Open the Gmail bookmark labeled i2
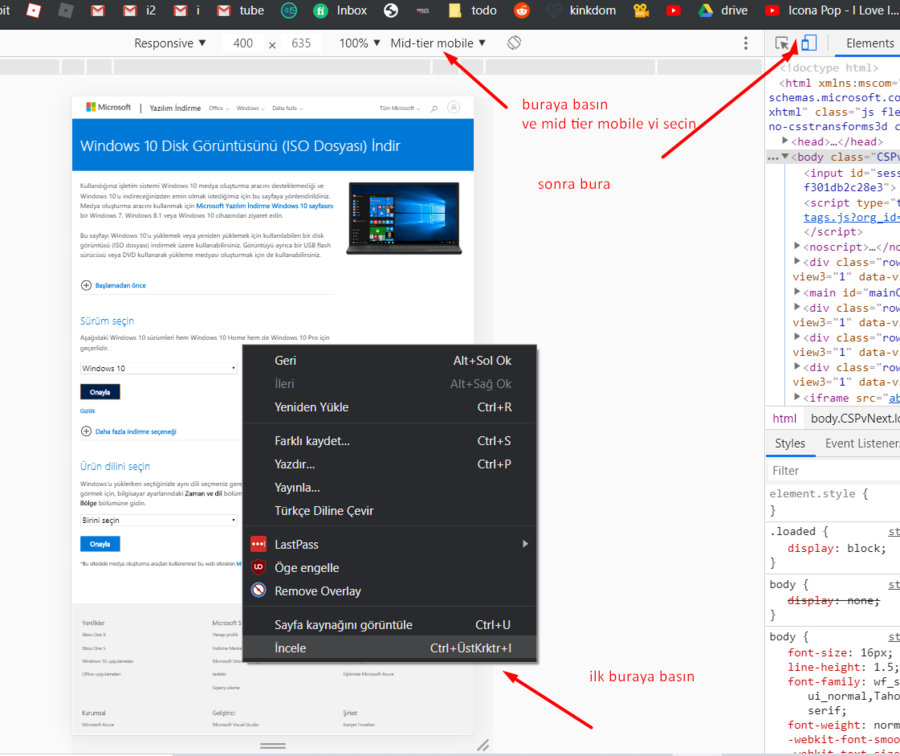 (140, 10)
